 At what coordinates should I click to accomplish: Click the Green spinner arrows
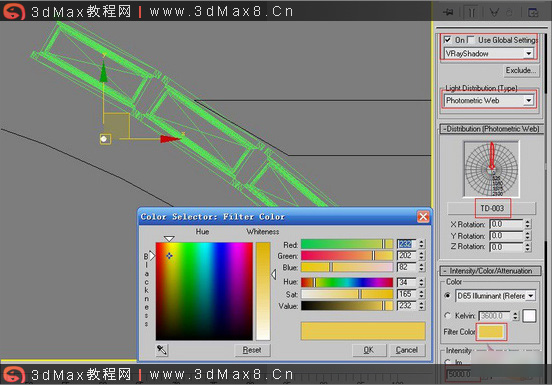pos(422,255)
